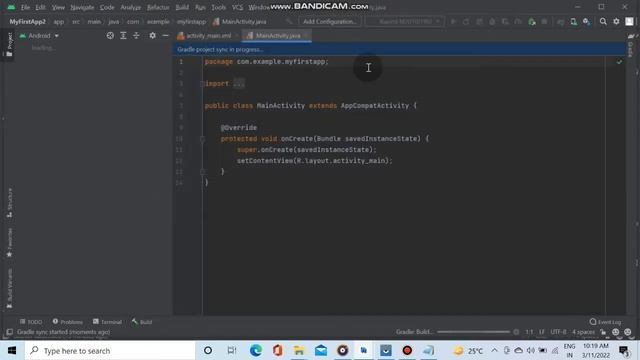The height and width of the screenshot is (360, 640).
Task: Open the Analyze menu
Action: 130,7
